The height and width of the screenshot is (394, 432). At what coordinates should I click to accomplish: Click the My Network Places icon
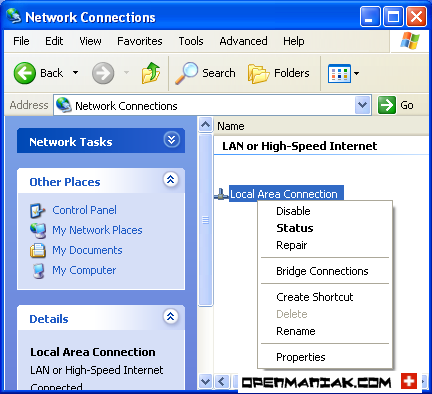[x=38, y=230]
